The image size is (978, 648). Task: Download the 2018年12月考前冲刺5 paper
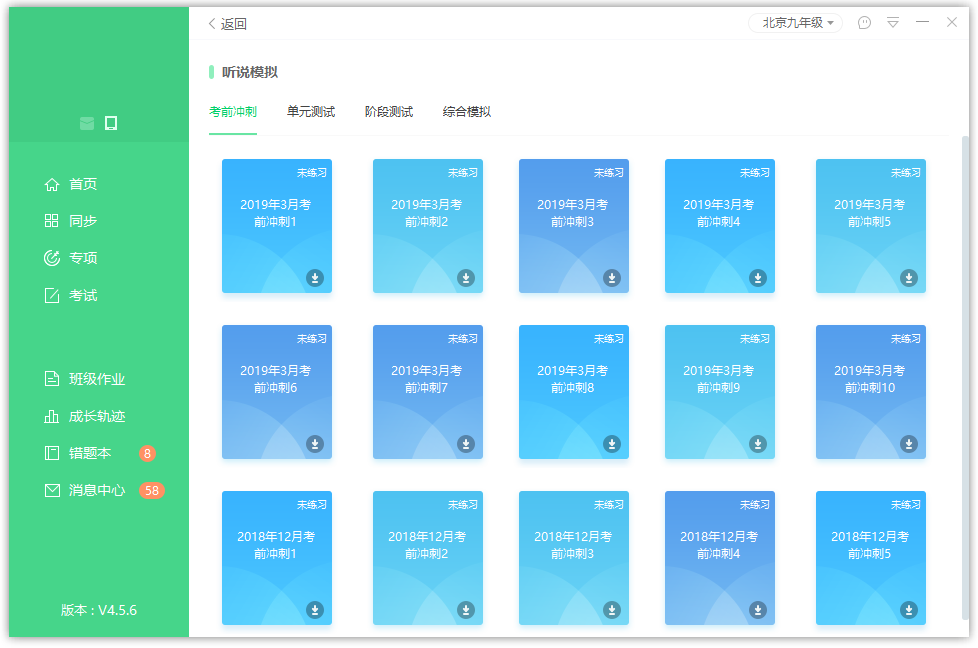(x=909, y=609)
